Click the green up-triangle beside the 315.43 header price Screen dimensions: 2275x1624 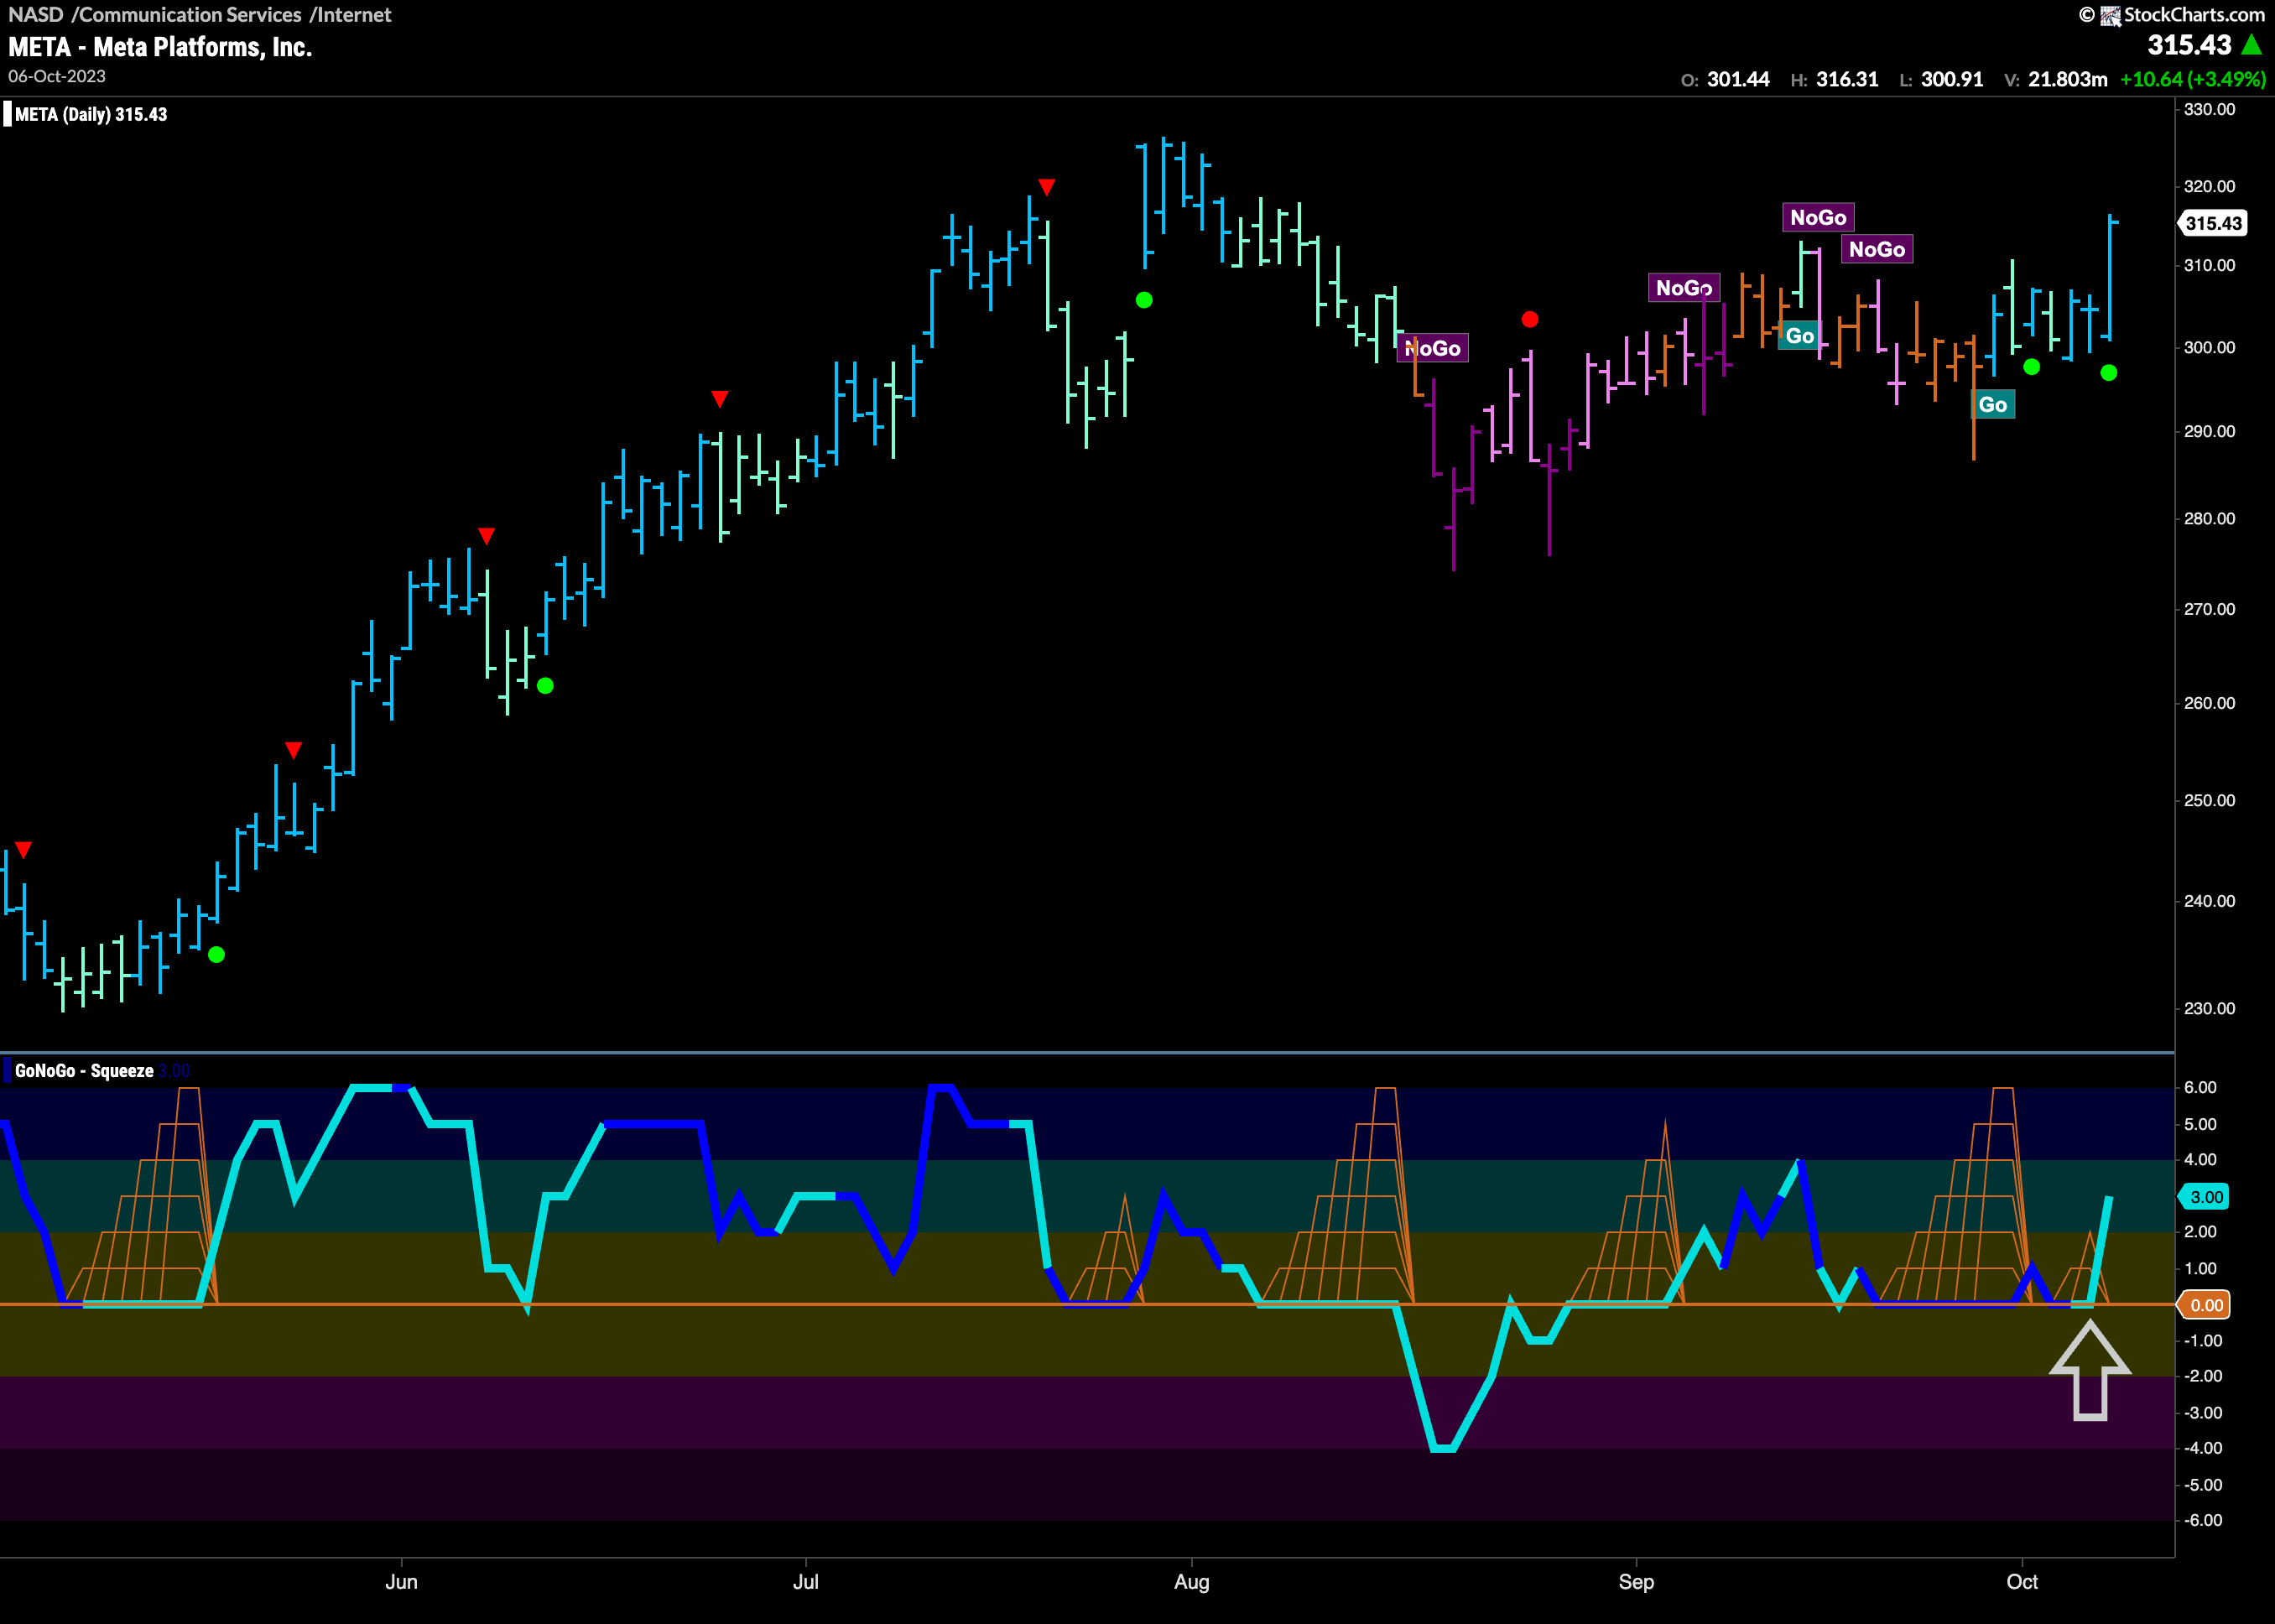2252,45
